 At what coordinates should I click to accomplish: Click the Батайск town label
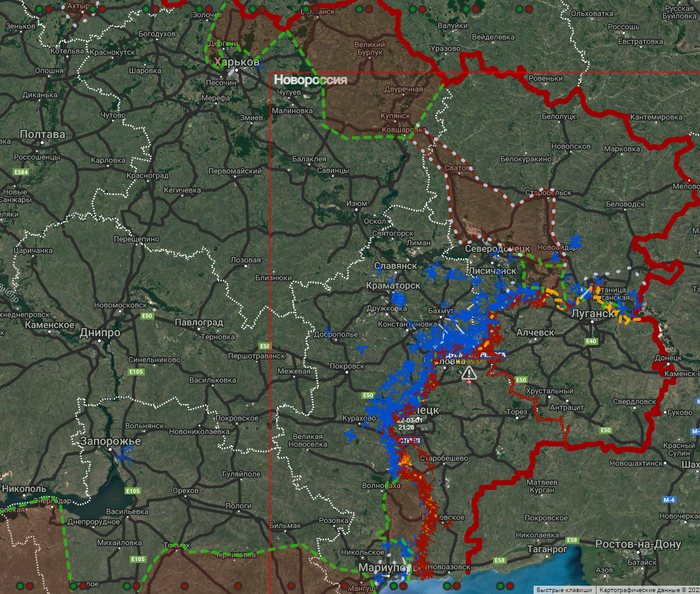click(x=642, y=562)
